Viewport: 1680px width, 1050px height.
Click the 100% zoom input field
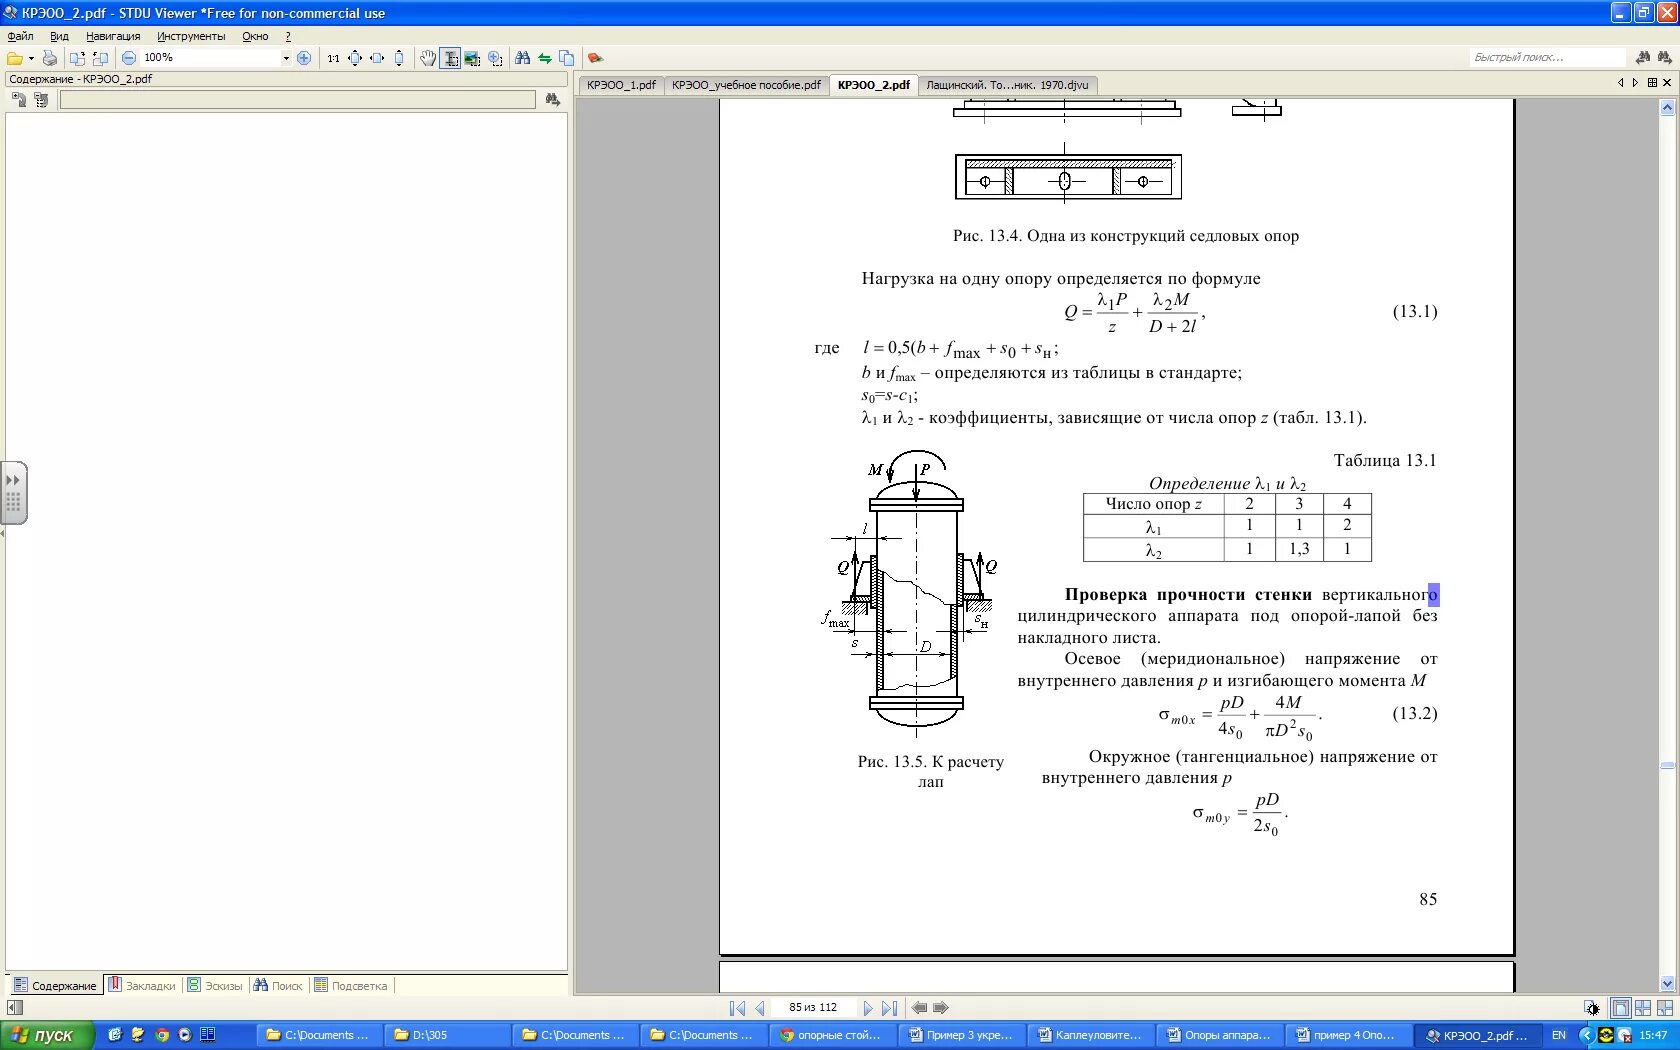pyautogui.click(x=210, y=58)
